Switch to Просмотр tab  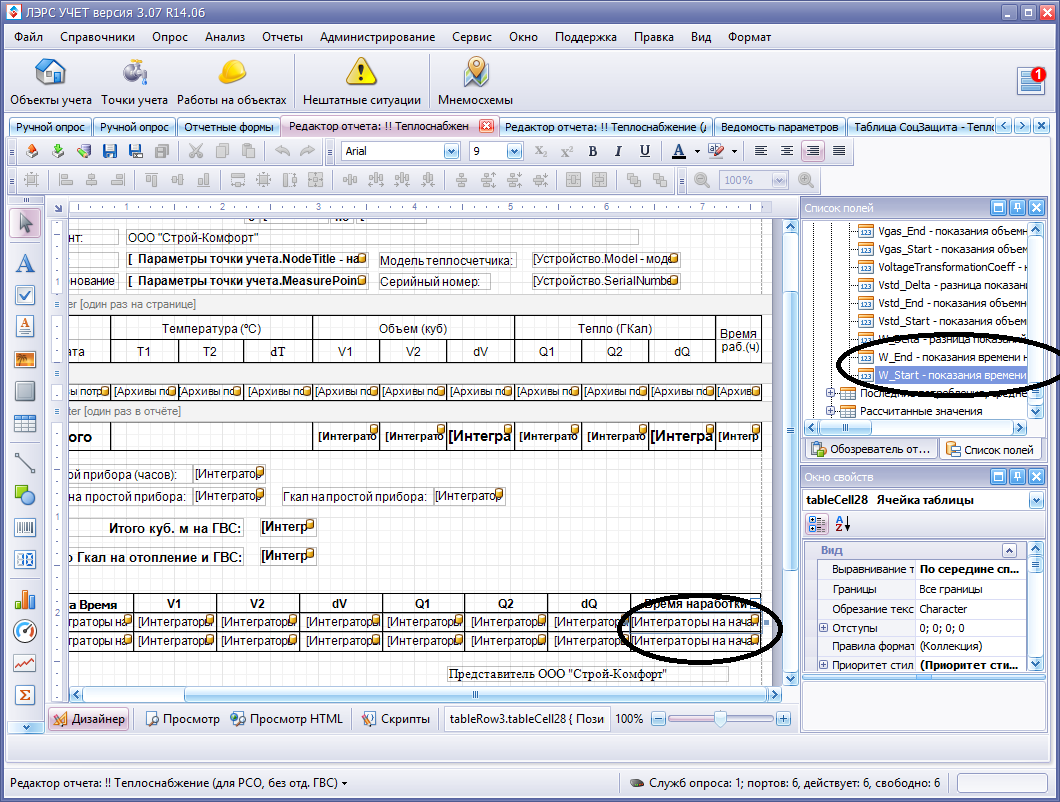click(183, 719)
